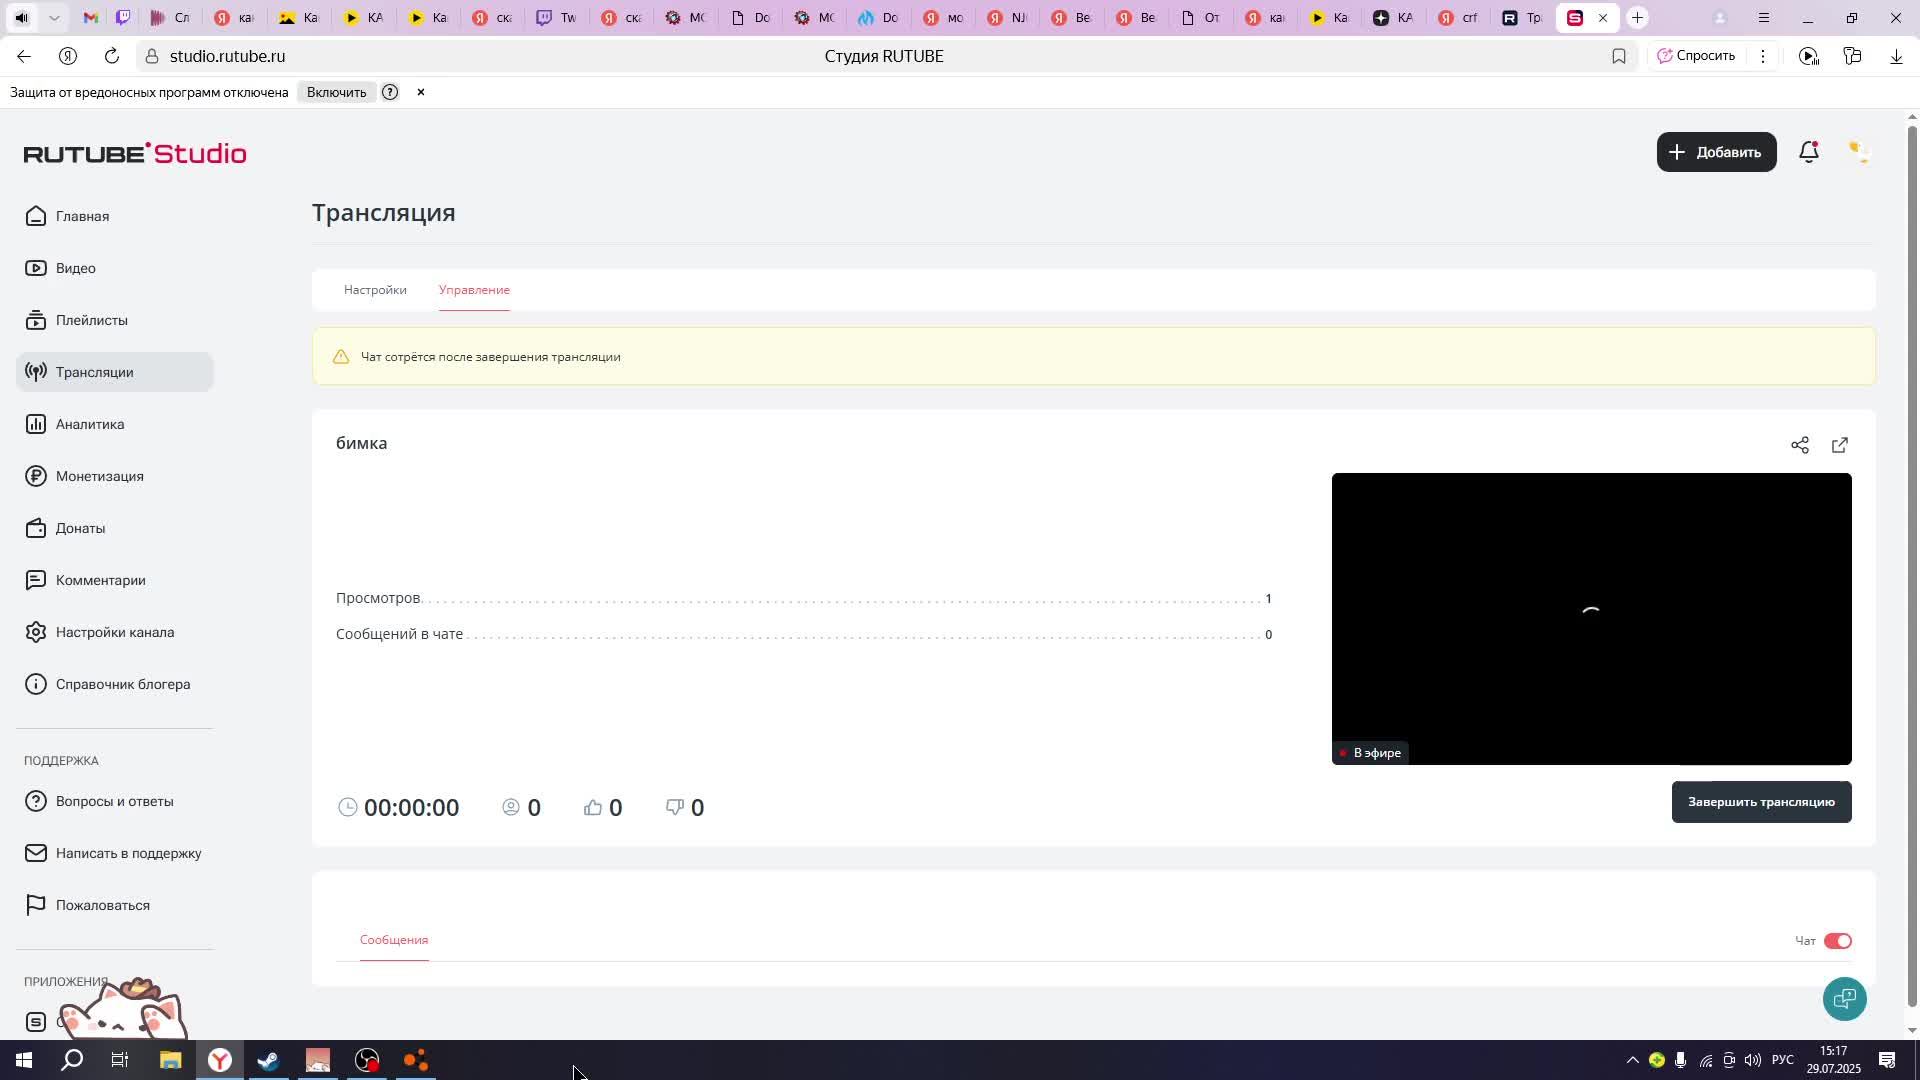Click the support chat bubble icon

coord(1844,998)
